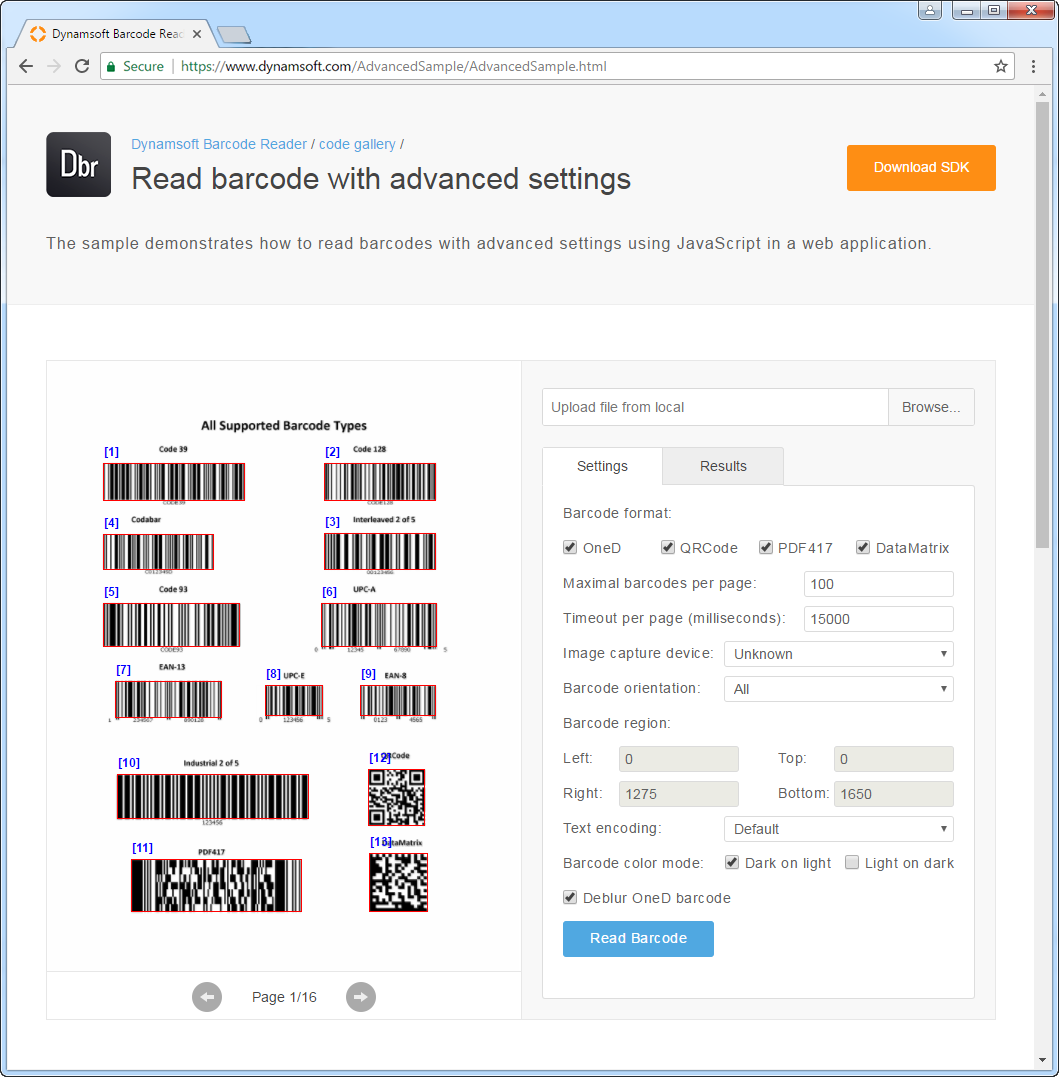Click the Maximal barcodes per page field
This screenshot has height=1077, width=1059.
click(x=878, y=584)
